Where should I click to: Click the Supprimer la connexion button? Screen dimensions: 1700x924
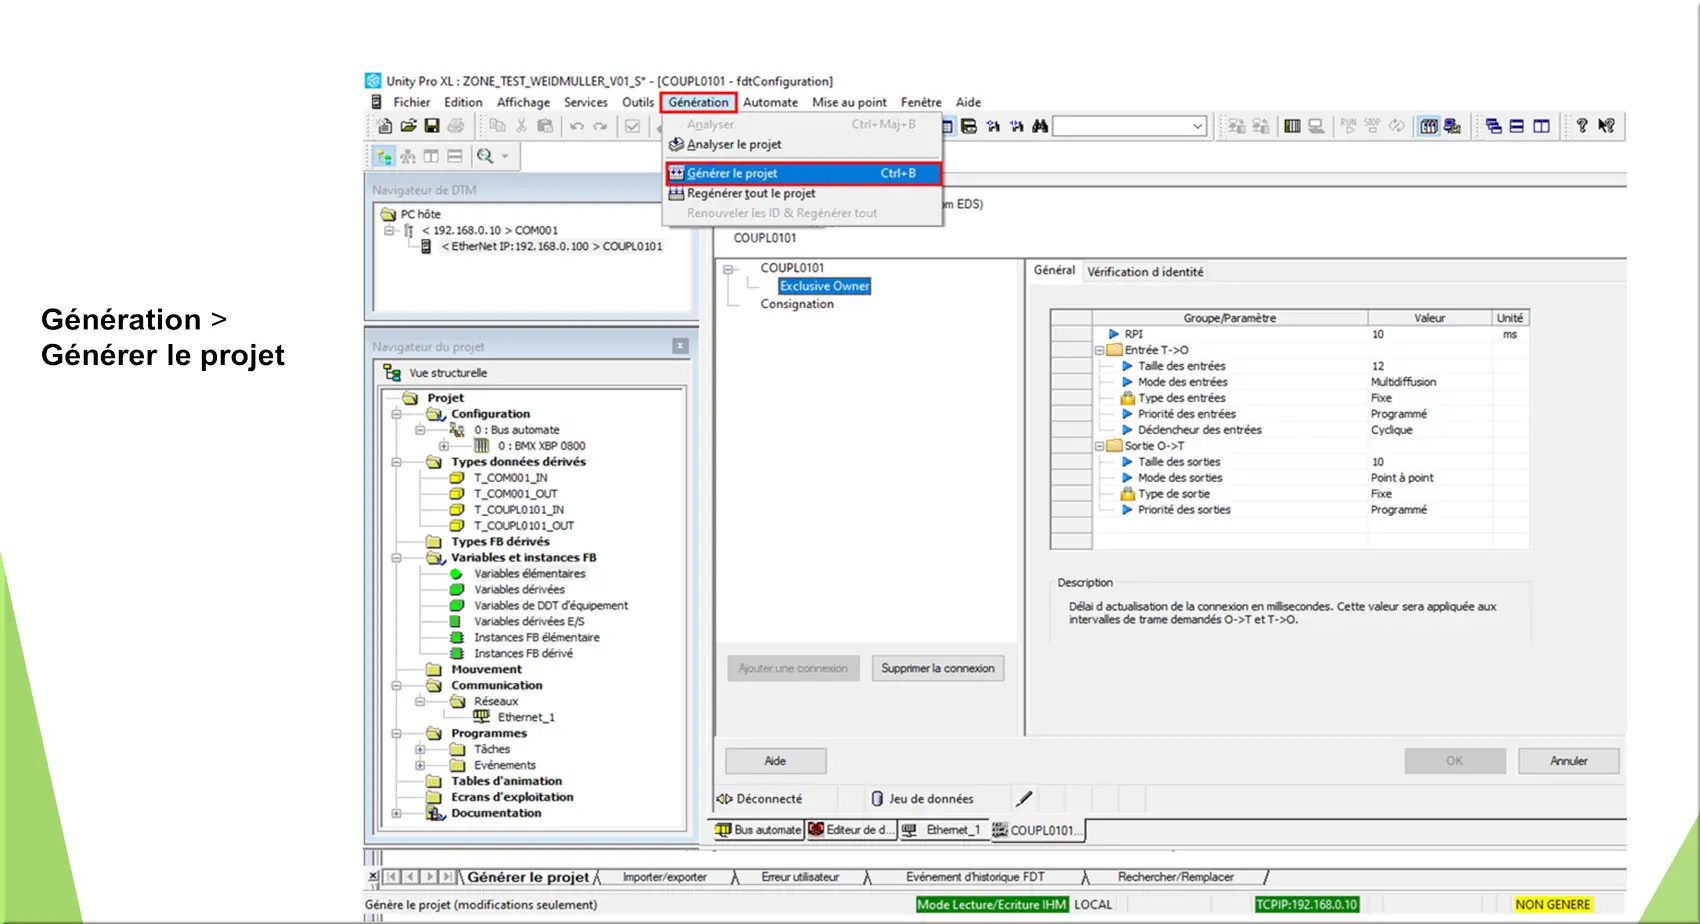pyautogui.click(x=938, y=668)
